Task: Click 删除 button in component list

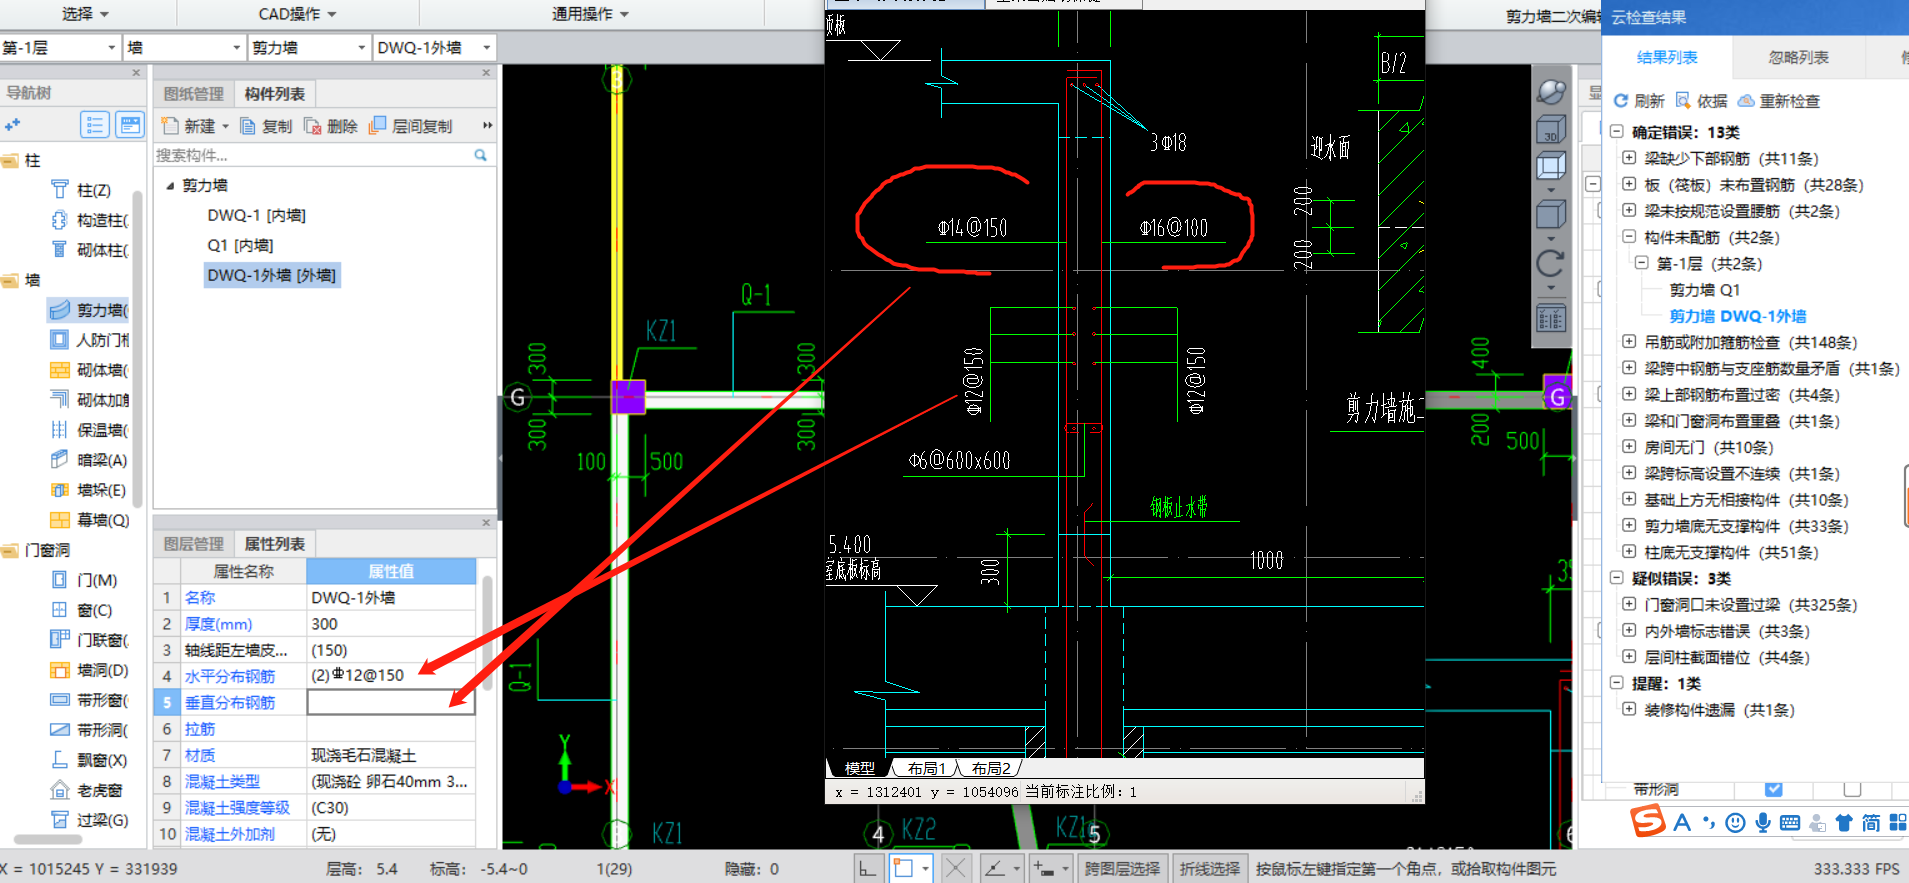Action: pos(331,126)
